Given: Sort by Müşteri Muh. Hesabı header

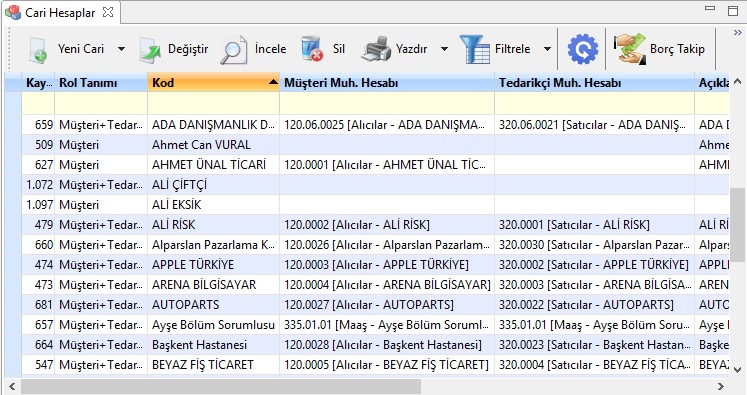Looking at the screenshot, I should 387,83.
